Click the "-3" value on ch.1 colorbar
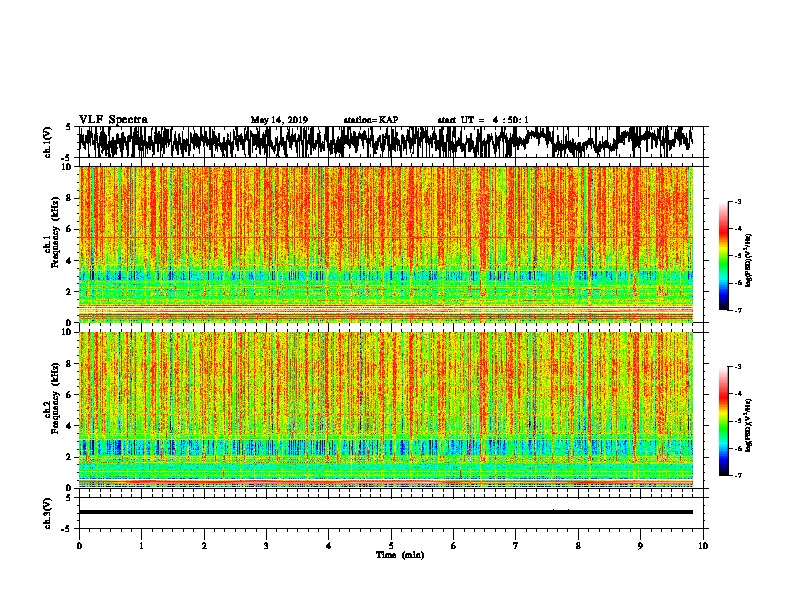This screenshot has height=612, width=792. point(737,201)
